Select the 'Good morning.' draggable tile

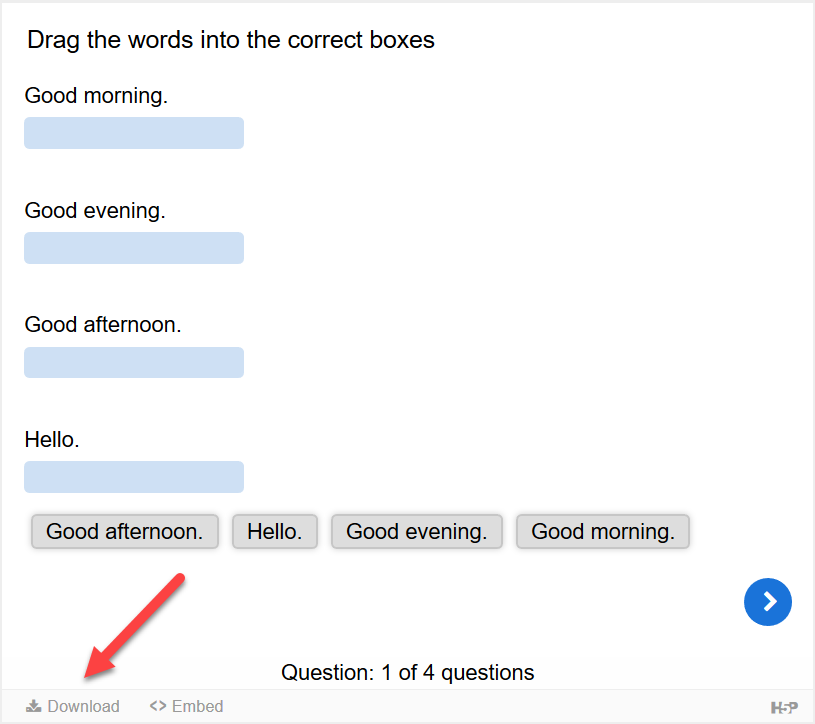[602, 531]
